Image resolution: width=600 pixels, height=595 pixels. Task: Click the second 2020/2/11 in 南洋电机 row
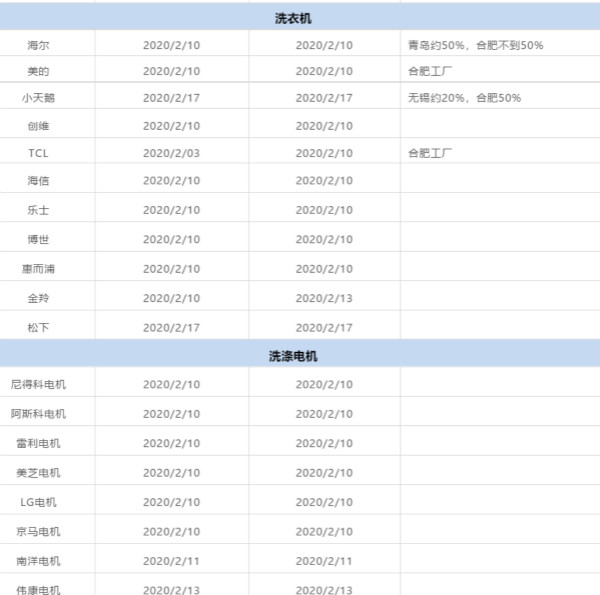[x=324, y=561]
